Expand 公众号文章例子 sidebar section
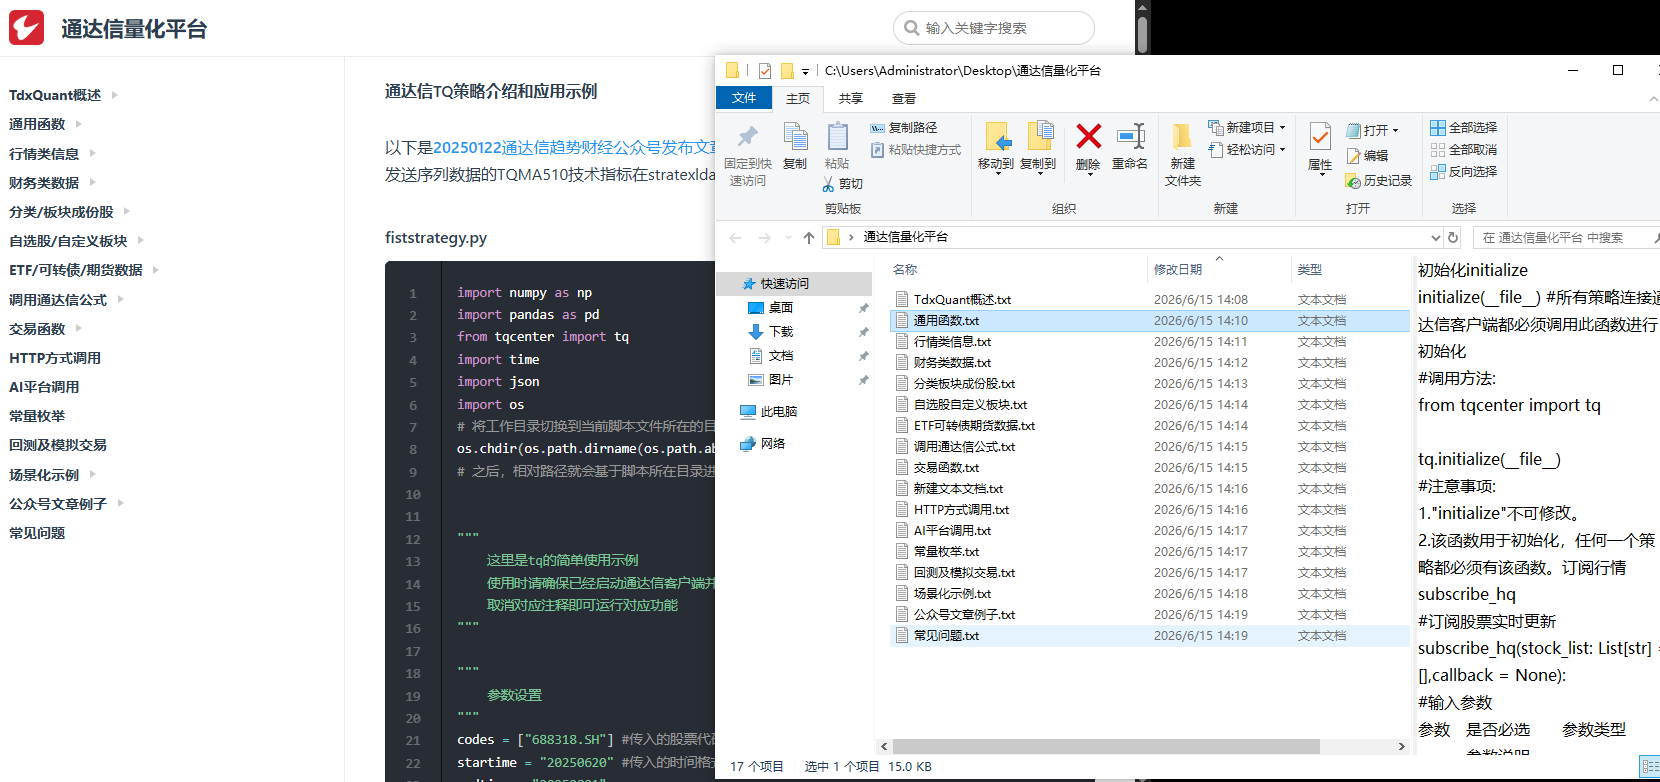This screenshot has width=1660, height=782. [x=120, y=503]
